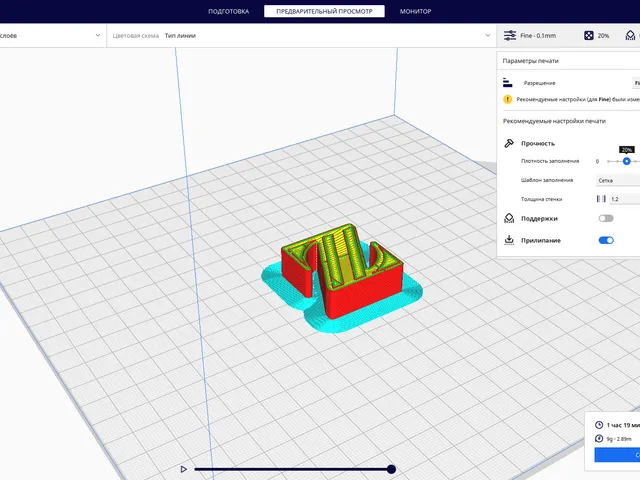Click the infill 20% icon in header

tap(589, 36)
